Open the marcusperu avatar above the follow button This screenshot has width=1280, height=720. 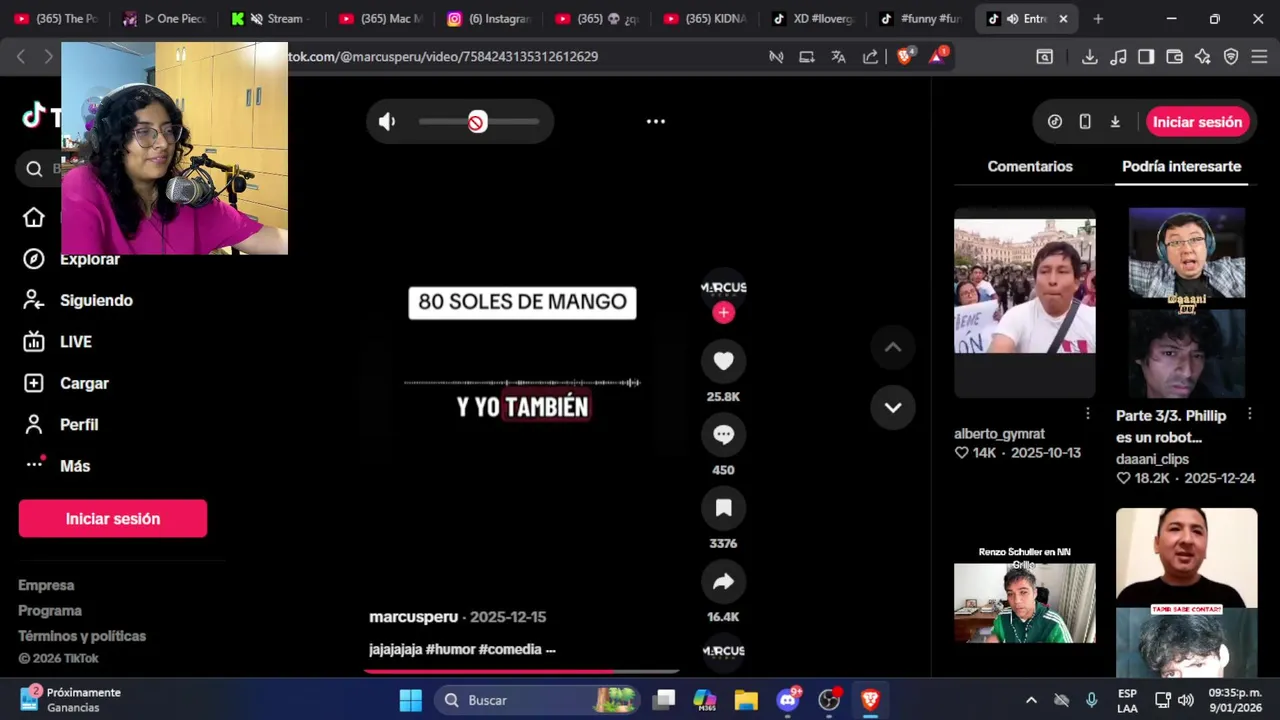coord(723,287)
